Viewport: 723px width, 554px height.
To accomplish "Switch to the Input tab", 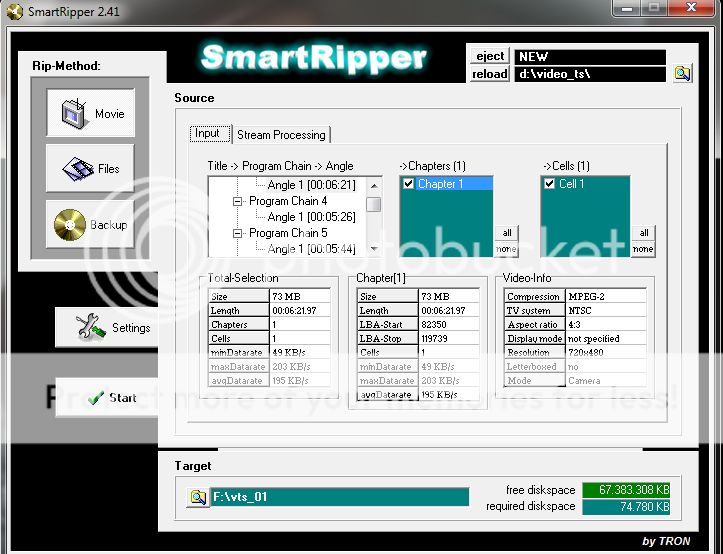I will pyautogui.click(x=210, y=134).
